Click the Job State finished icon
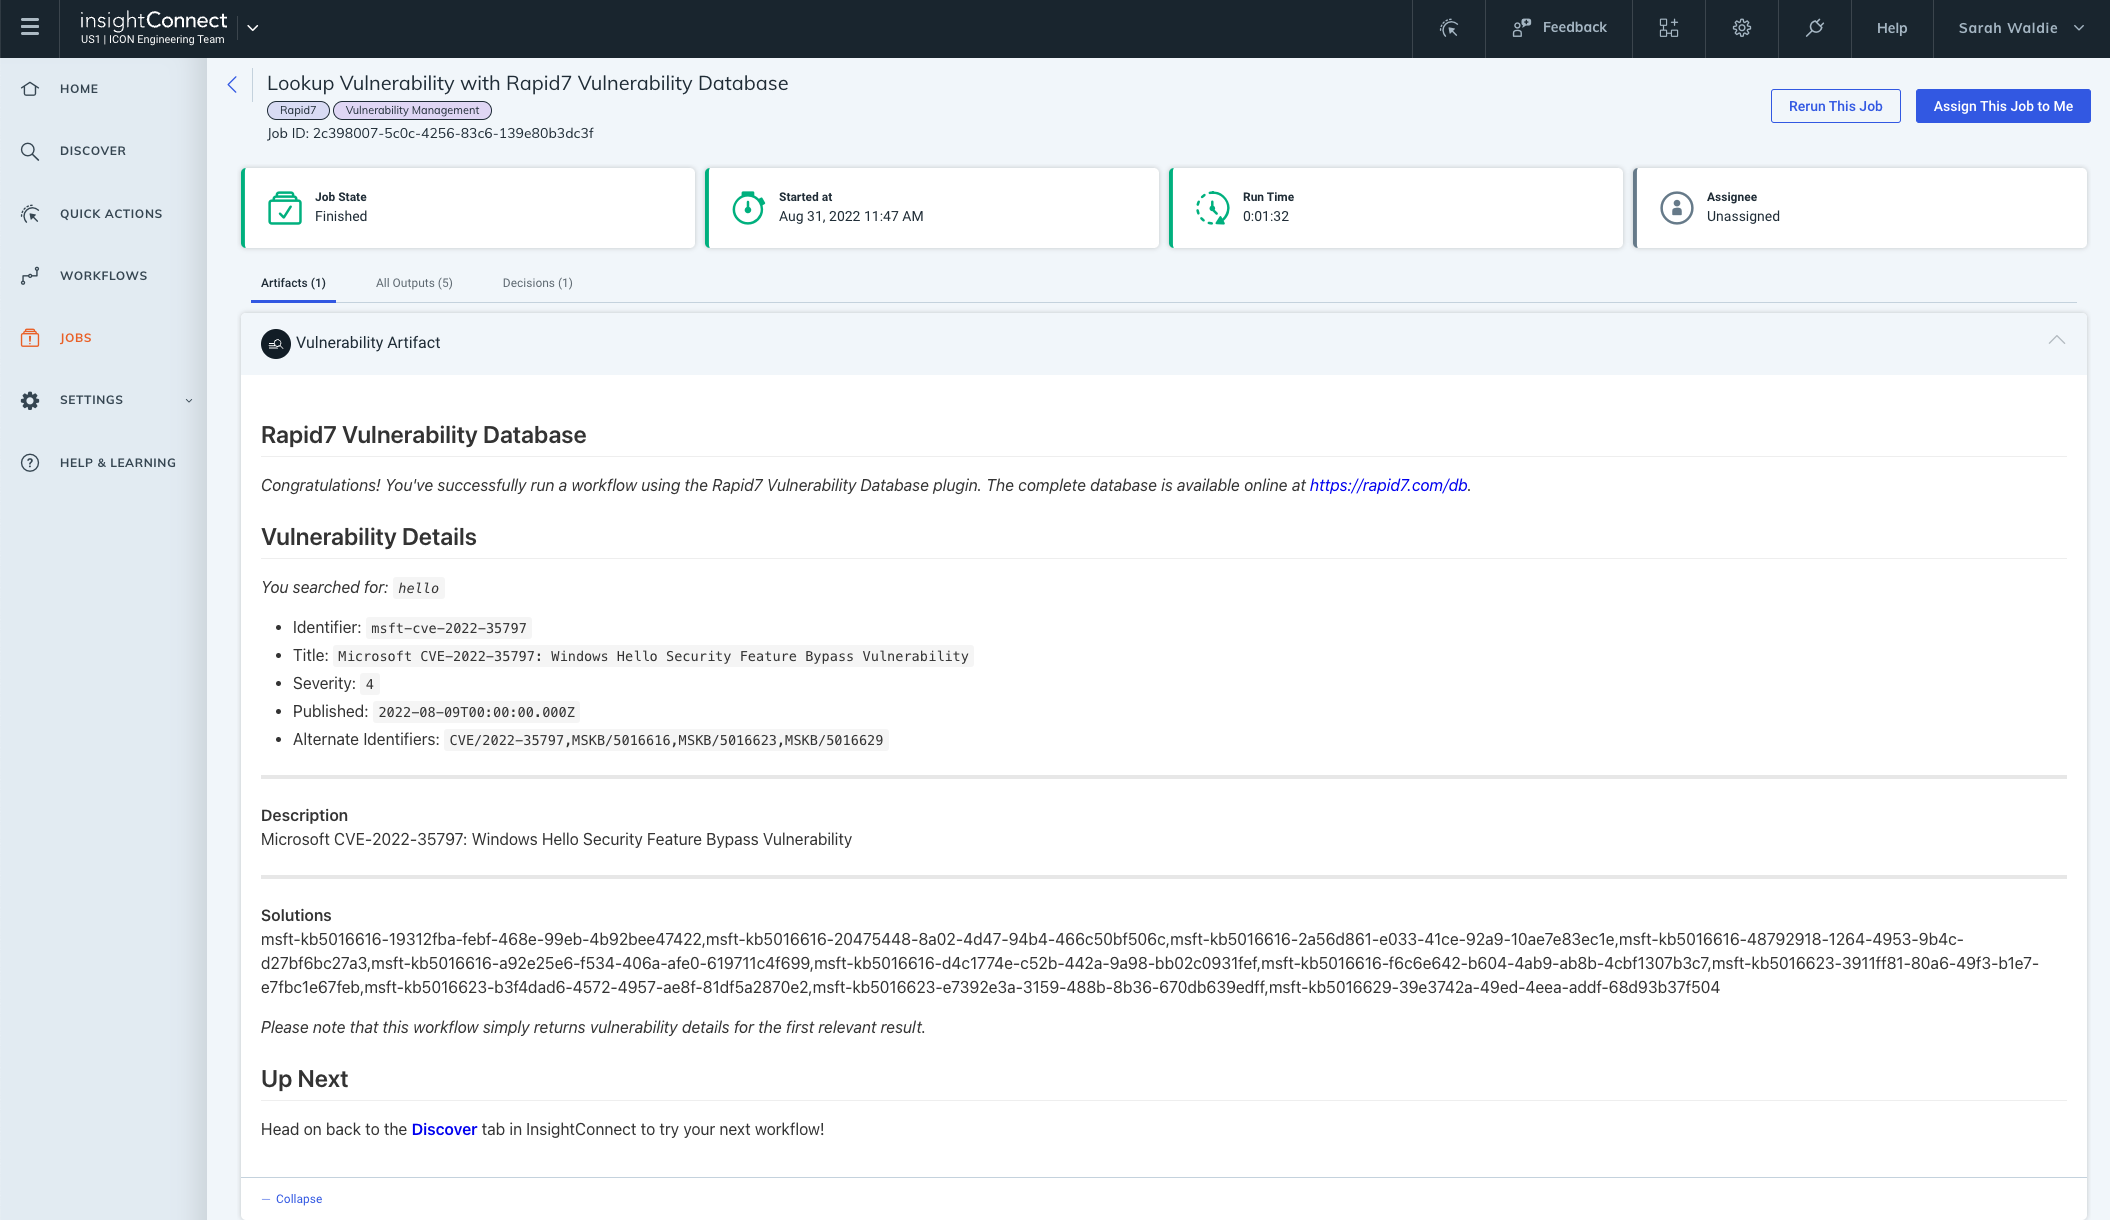 [x=285, y=208]
